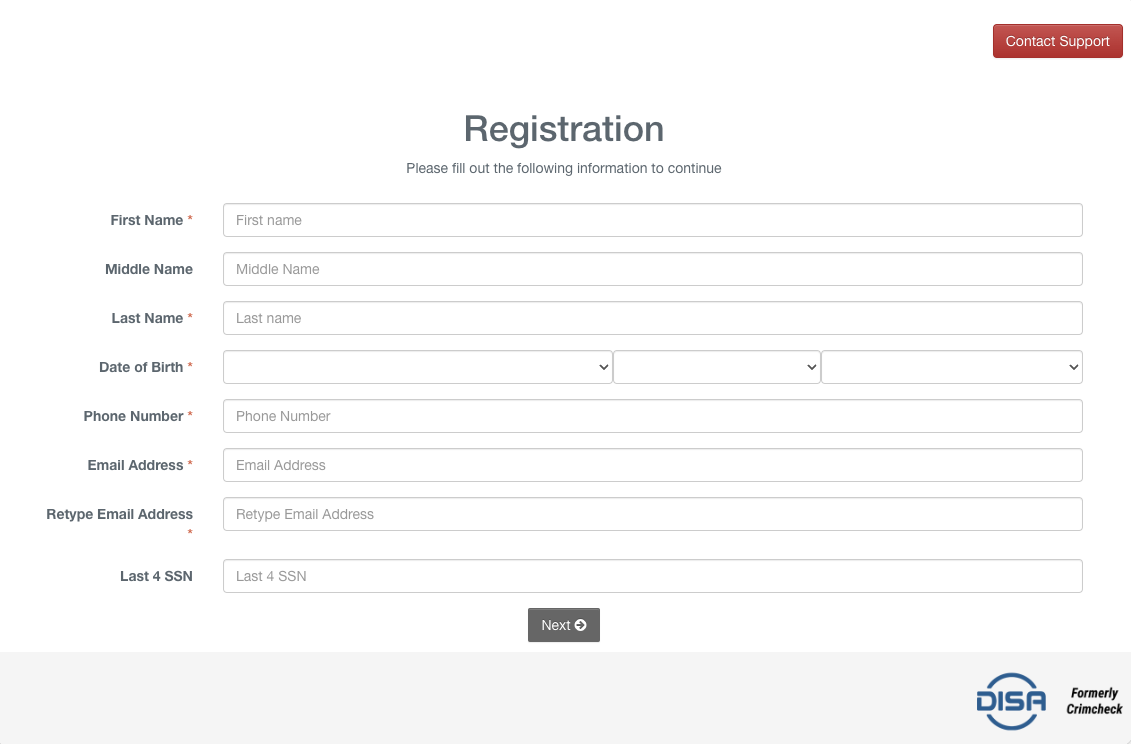1131x744 pixels.
Task: Select the Last Name text box
Action: (x=652, y=318)
